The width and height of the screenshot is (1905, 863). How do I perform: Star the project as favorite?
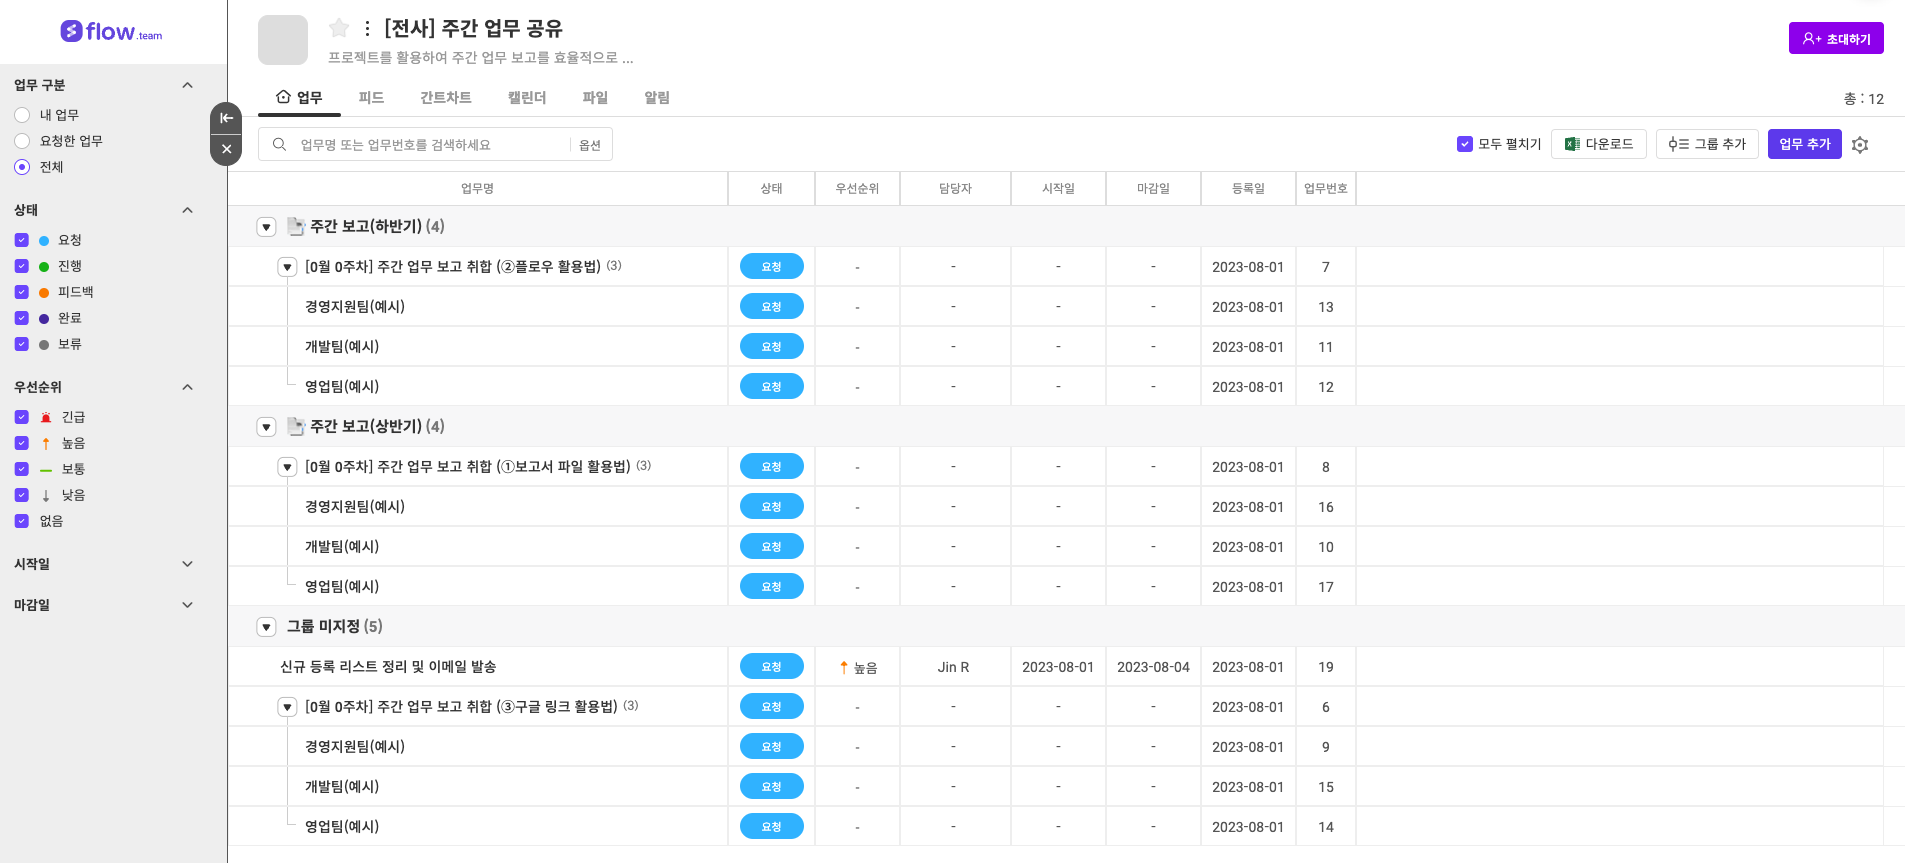339,28
